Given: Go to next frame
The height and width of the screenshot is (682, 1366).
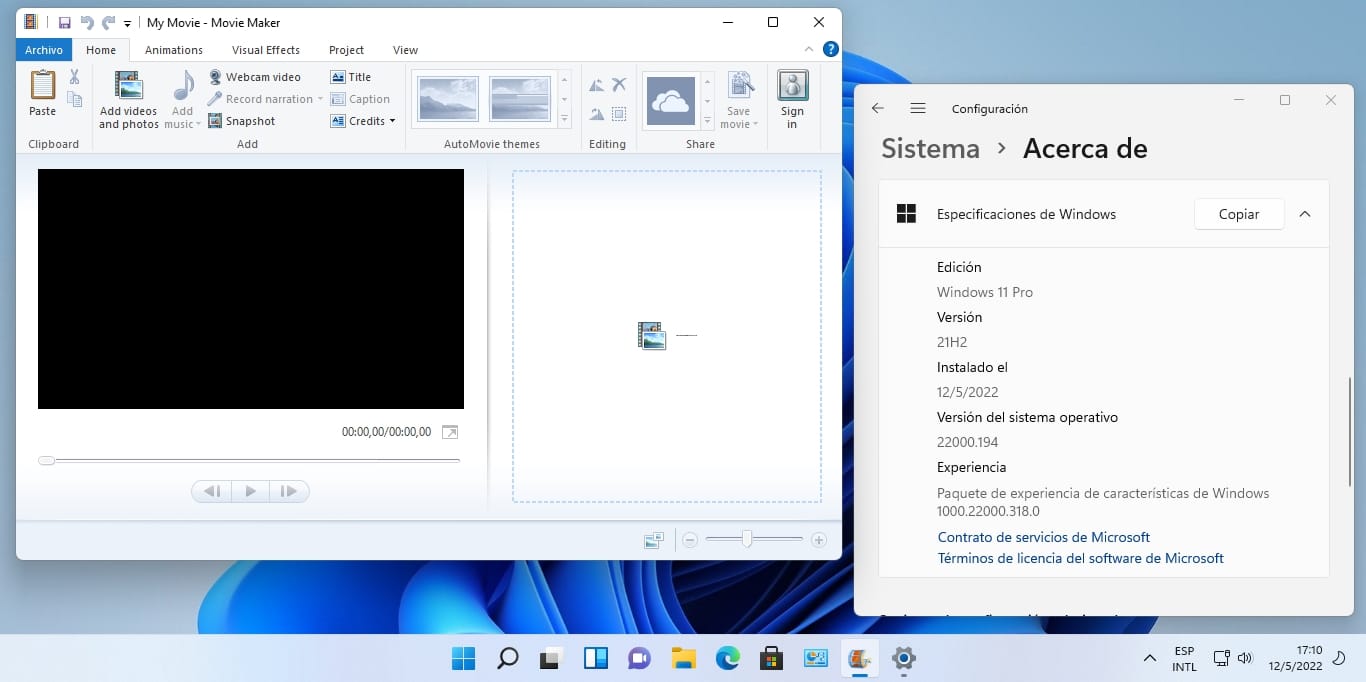Looking at the screenshot, I should [x=289, y=491].
